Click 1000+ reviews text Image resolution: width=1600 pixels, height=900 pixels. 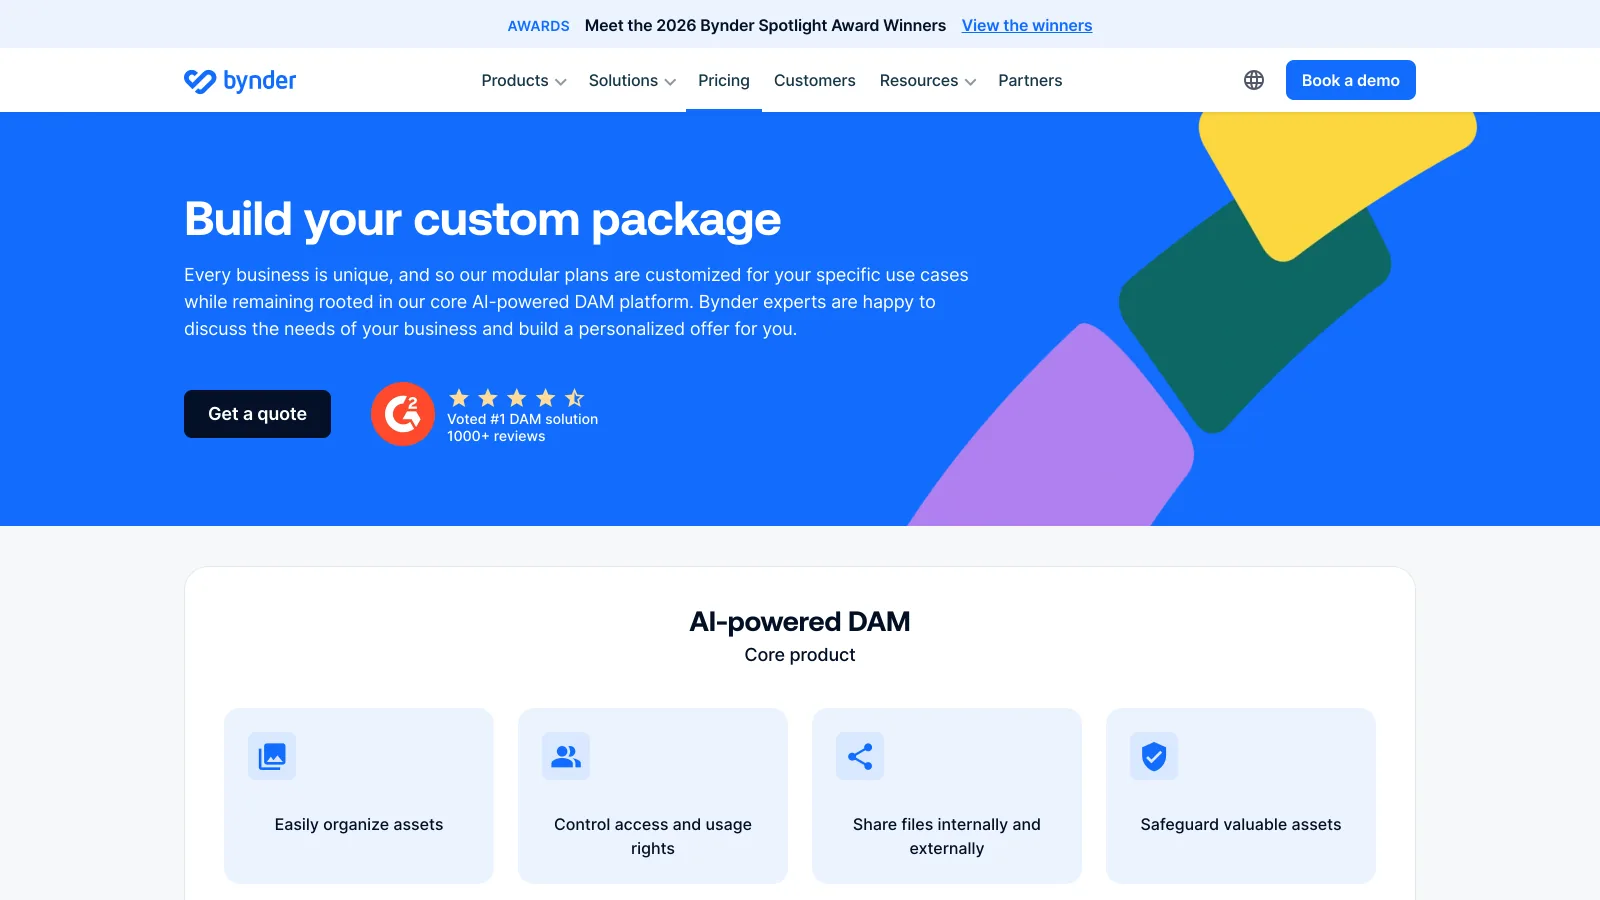click(496, 436)
